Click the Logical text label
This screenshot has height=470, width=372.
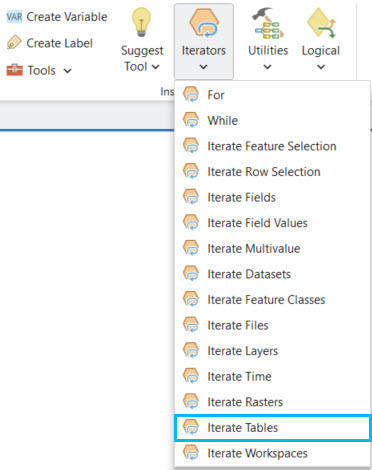321,51
